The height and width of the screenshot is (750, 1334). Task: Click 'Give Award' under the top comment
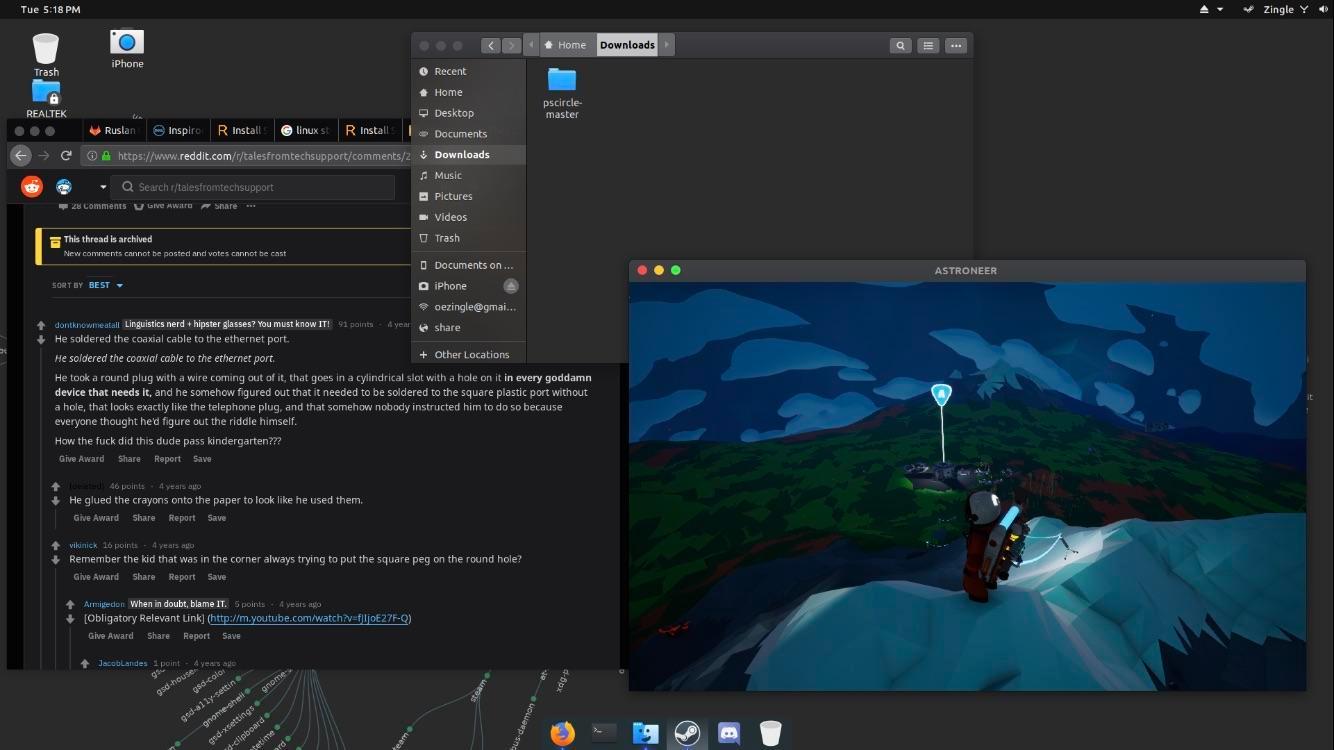[x=81, y=458]
